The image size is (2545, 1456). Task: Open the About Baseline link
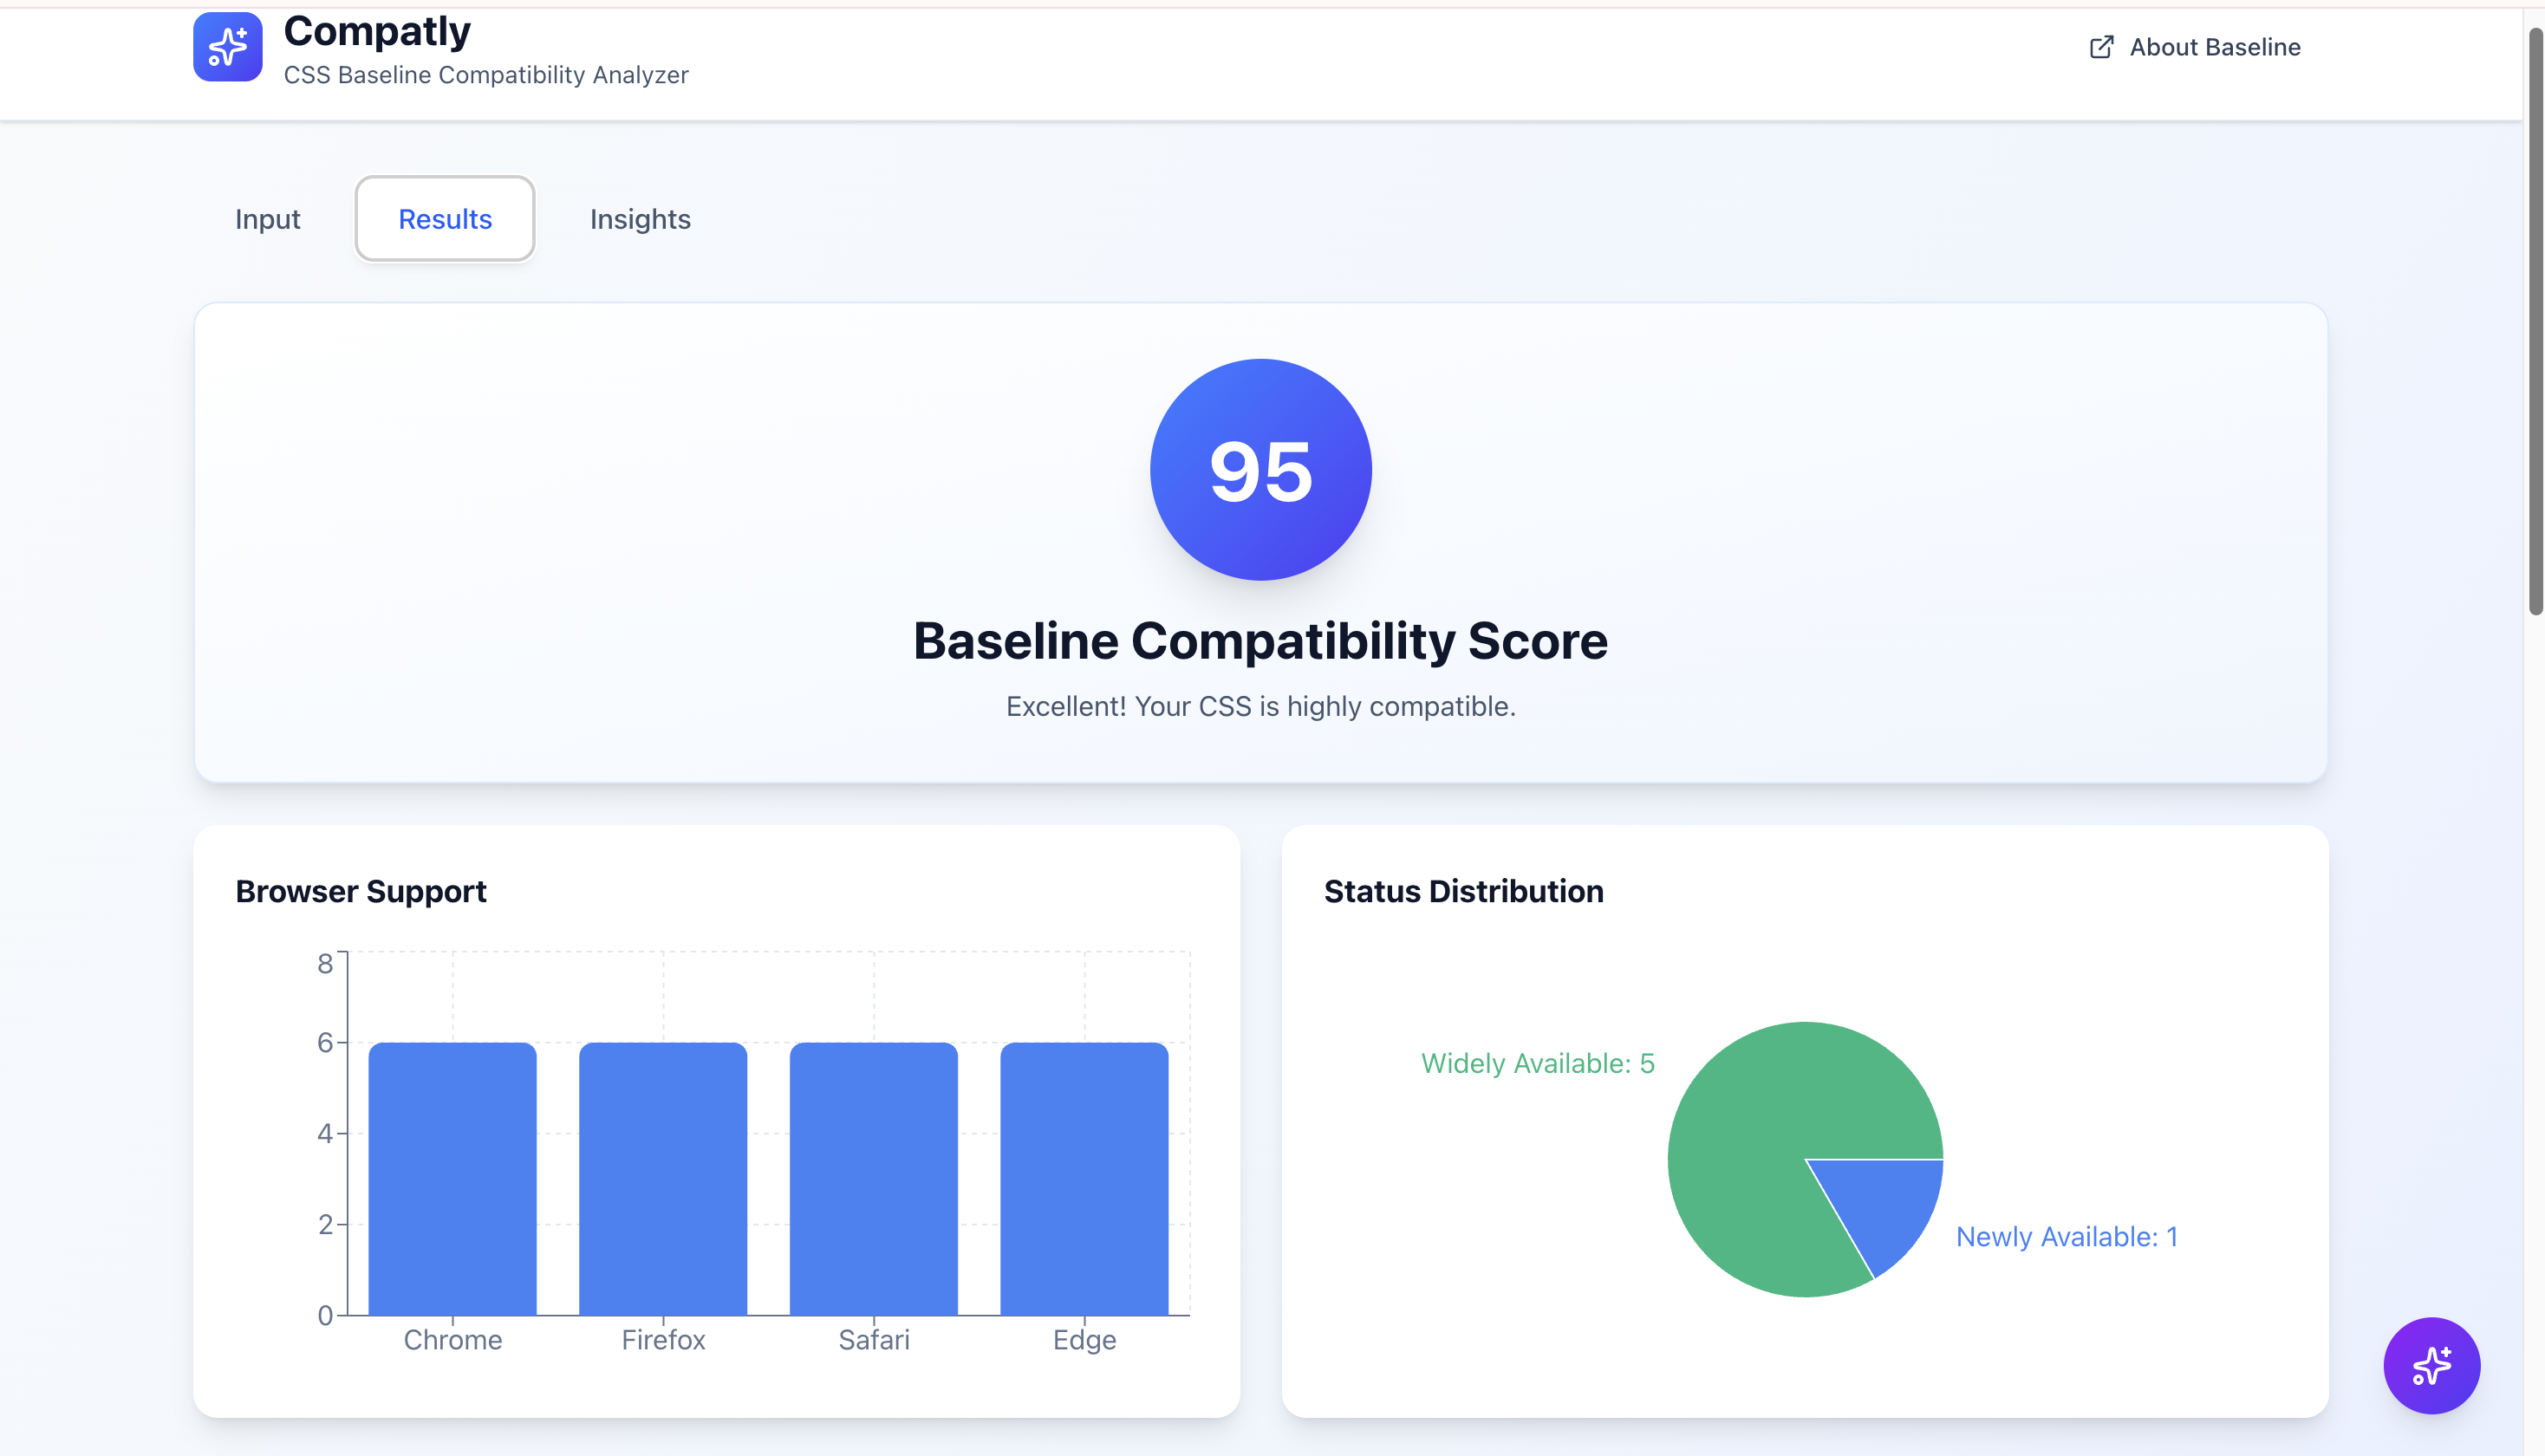coord(2214,47)
